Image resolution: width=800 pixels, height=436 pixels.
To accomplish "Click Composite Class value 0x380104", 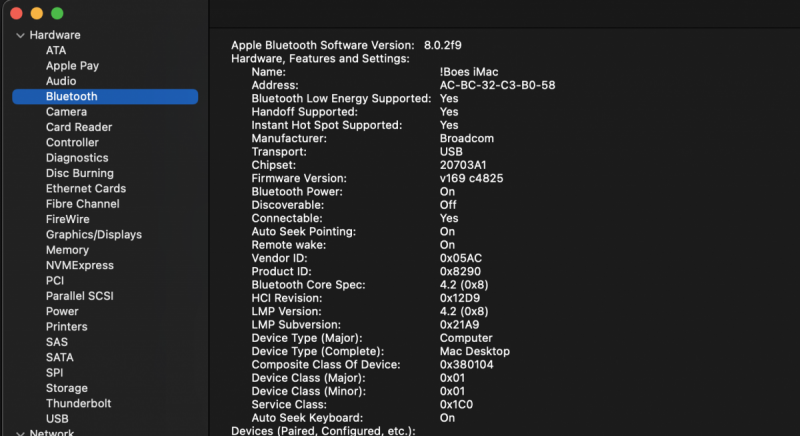I will (466, 365).
